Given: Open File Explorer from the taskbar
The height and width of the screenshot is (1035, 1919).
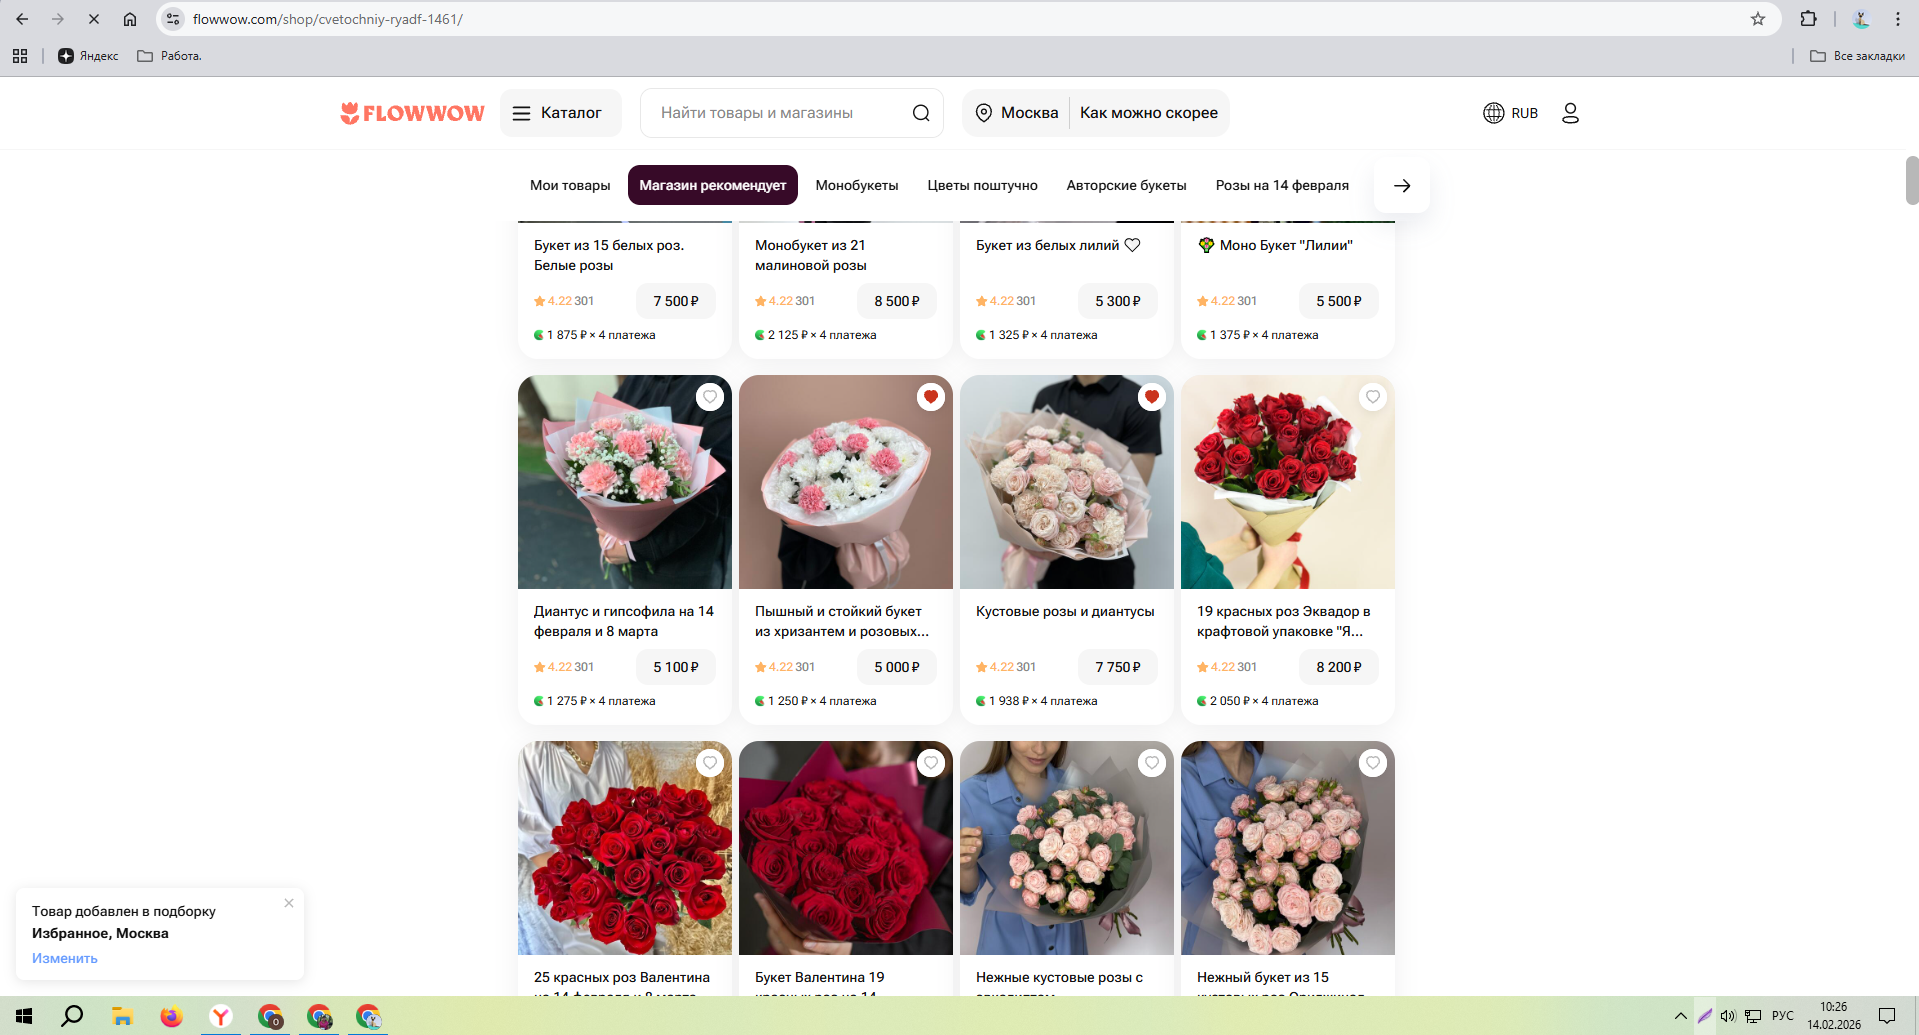Looking at the screenshot, I should 122,1017.
